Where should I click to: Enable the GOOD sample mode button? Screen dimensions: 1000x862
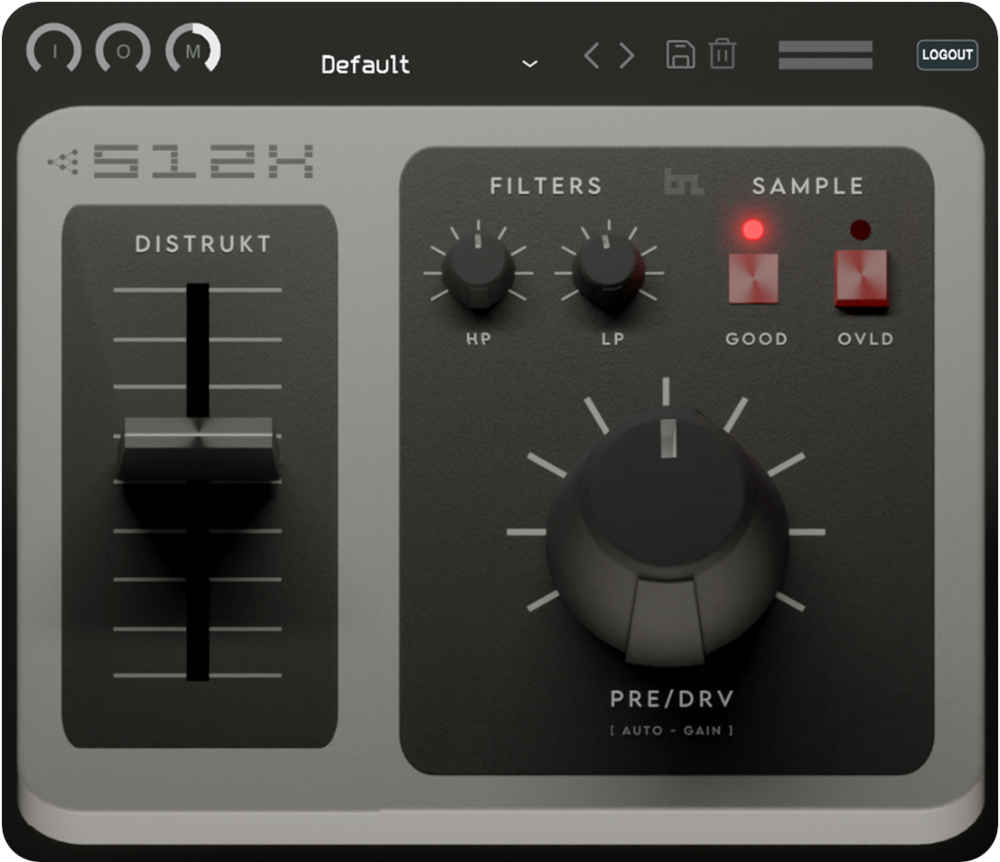click(x=753, y=277)
